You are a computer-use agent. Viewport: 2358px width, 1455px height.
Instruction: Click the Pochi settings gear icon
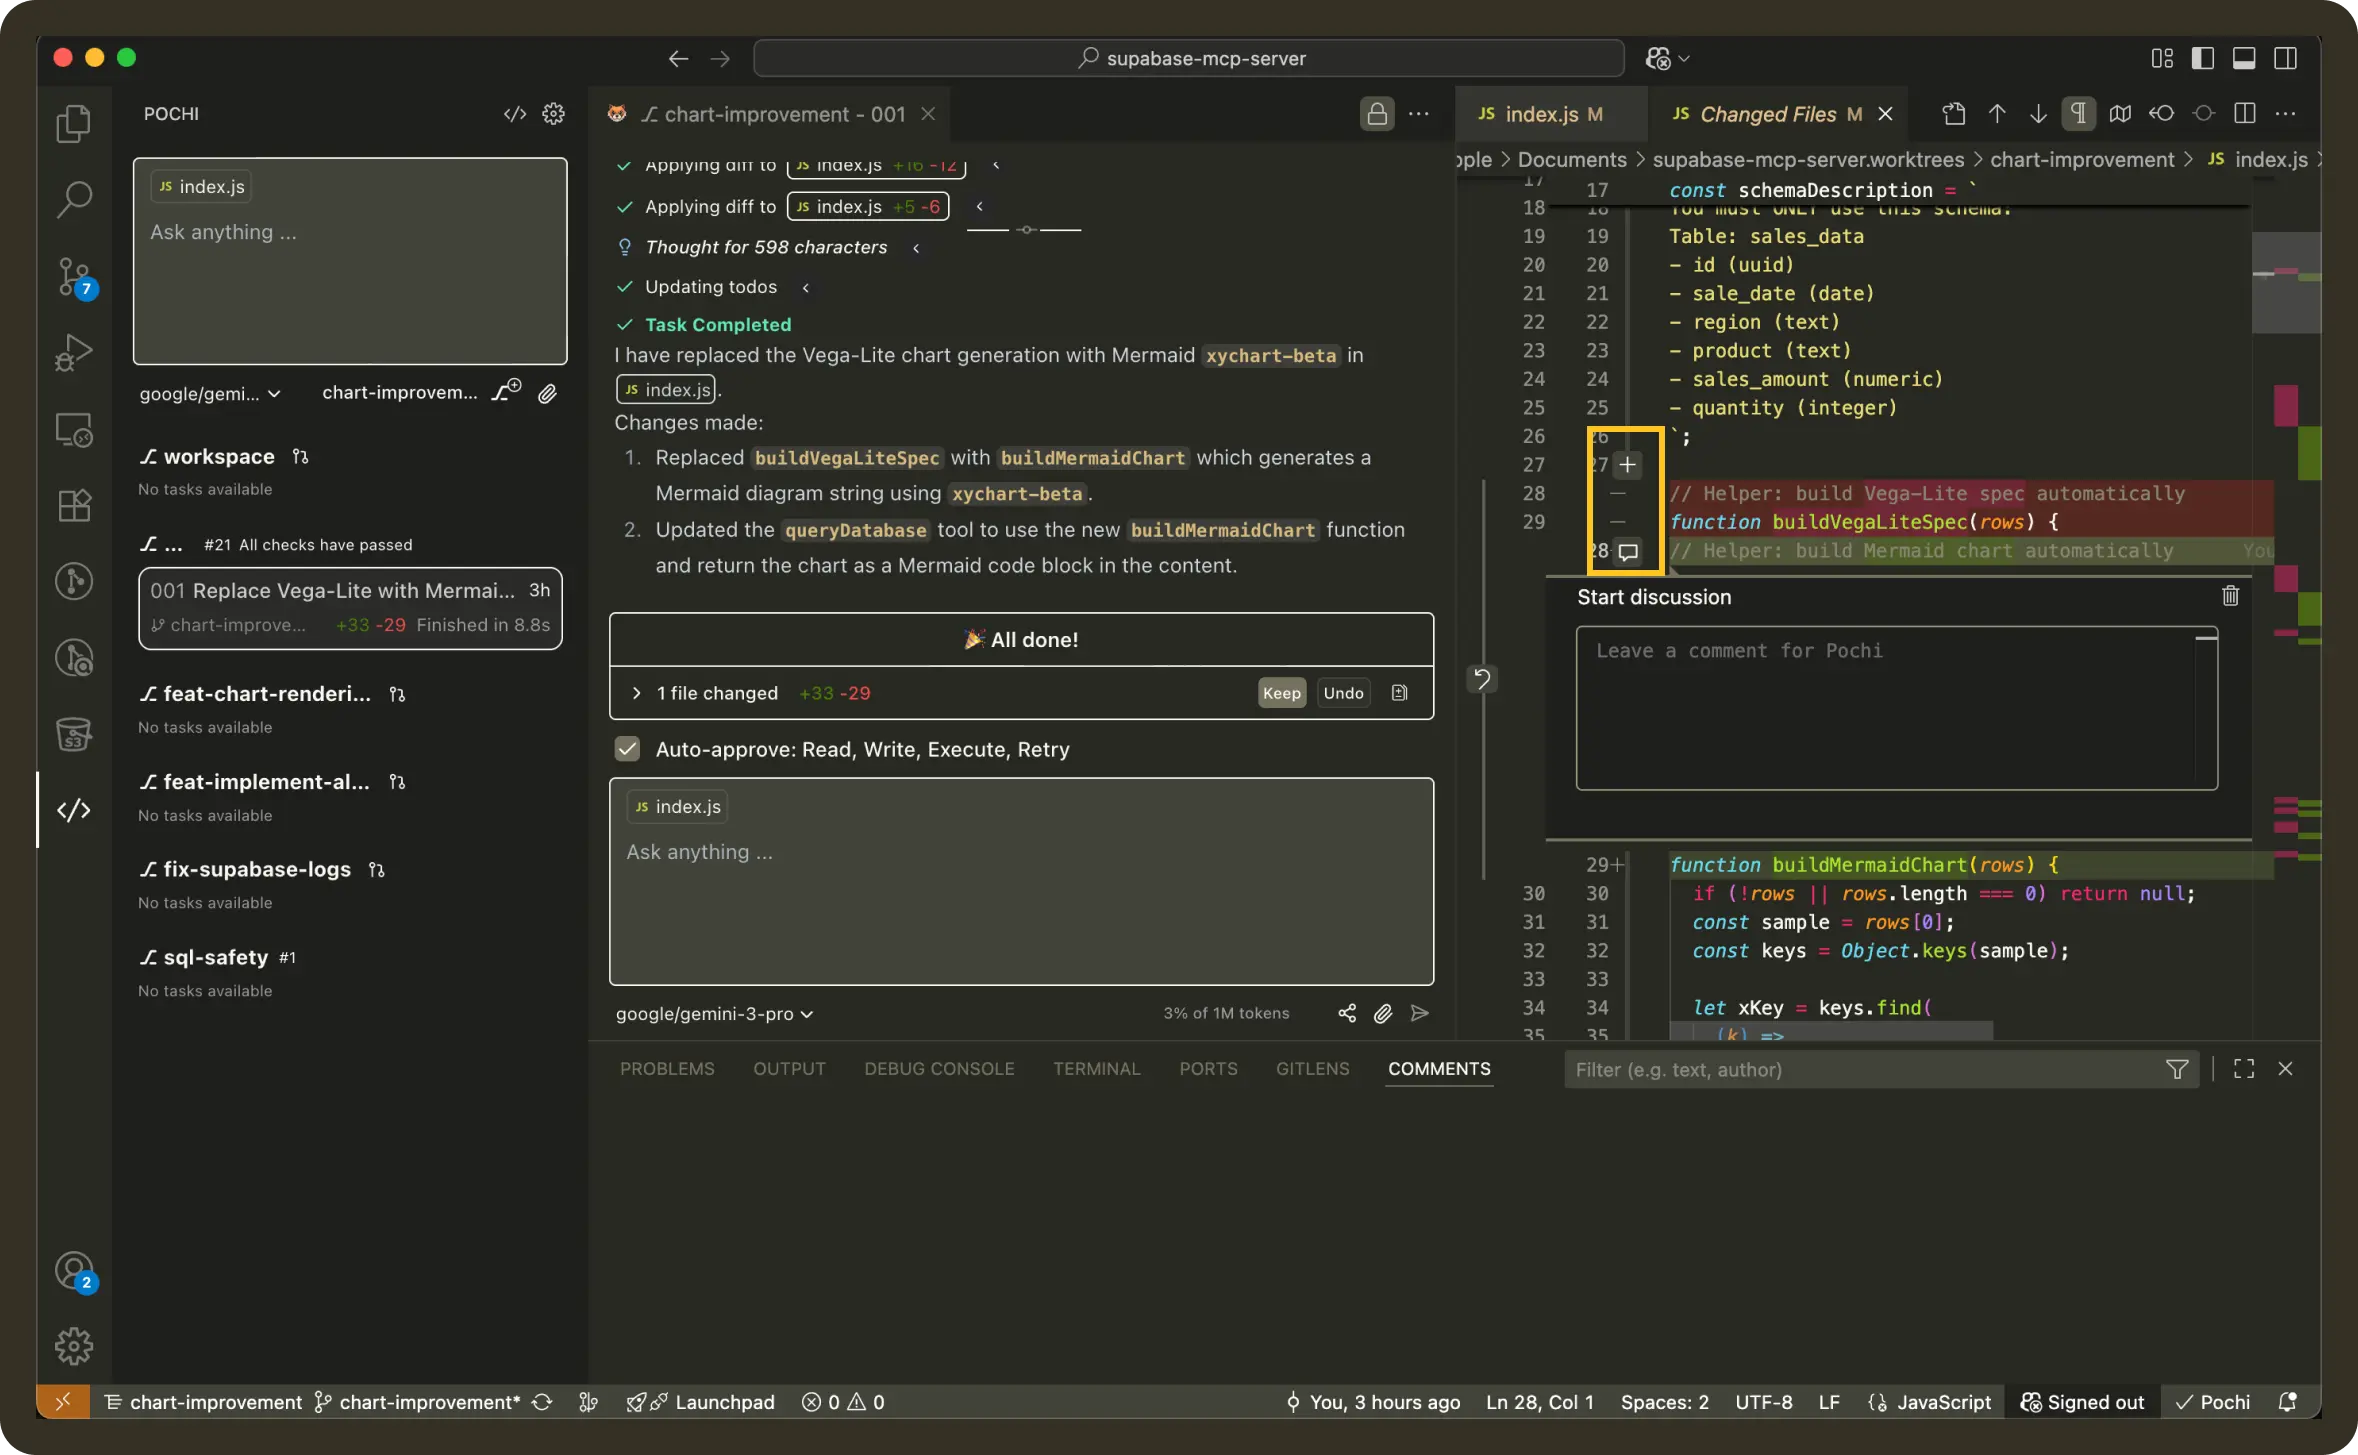click(x=553, y=114)
